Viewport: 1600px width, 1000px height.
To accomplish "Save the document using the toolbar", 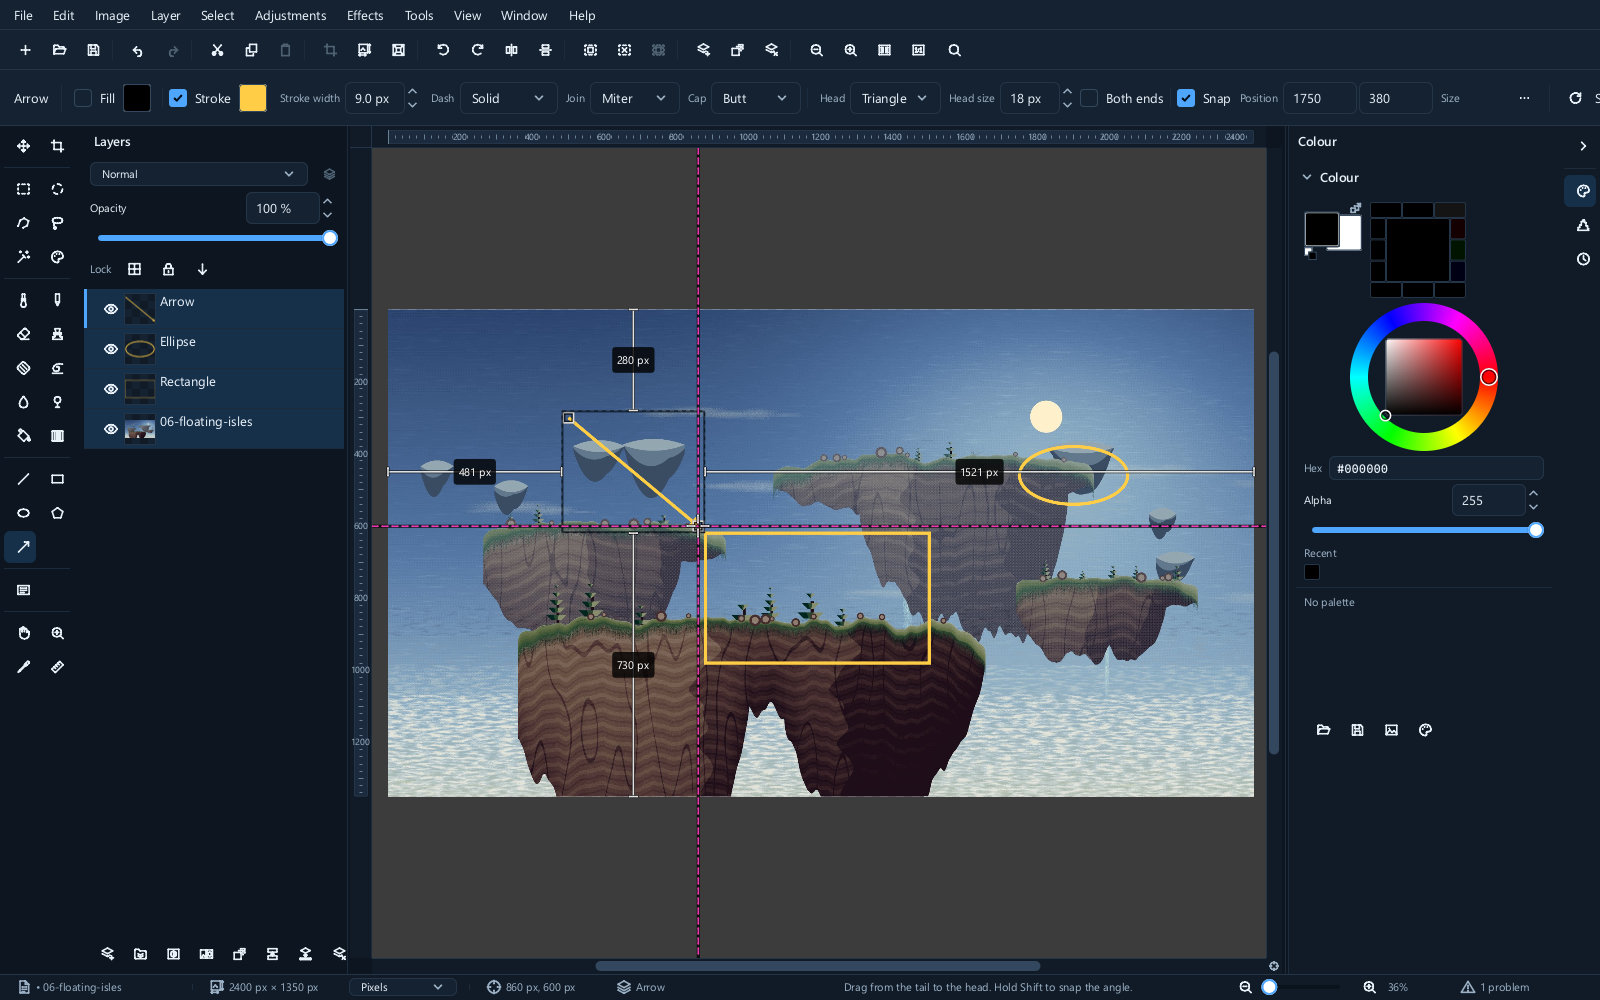I will click(93, 50).
